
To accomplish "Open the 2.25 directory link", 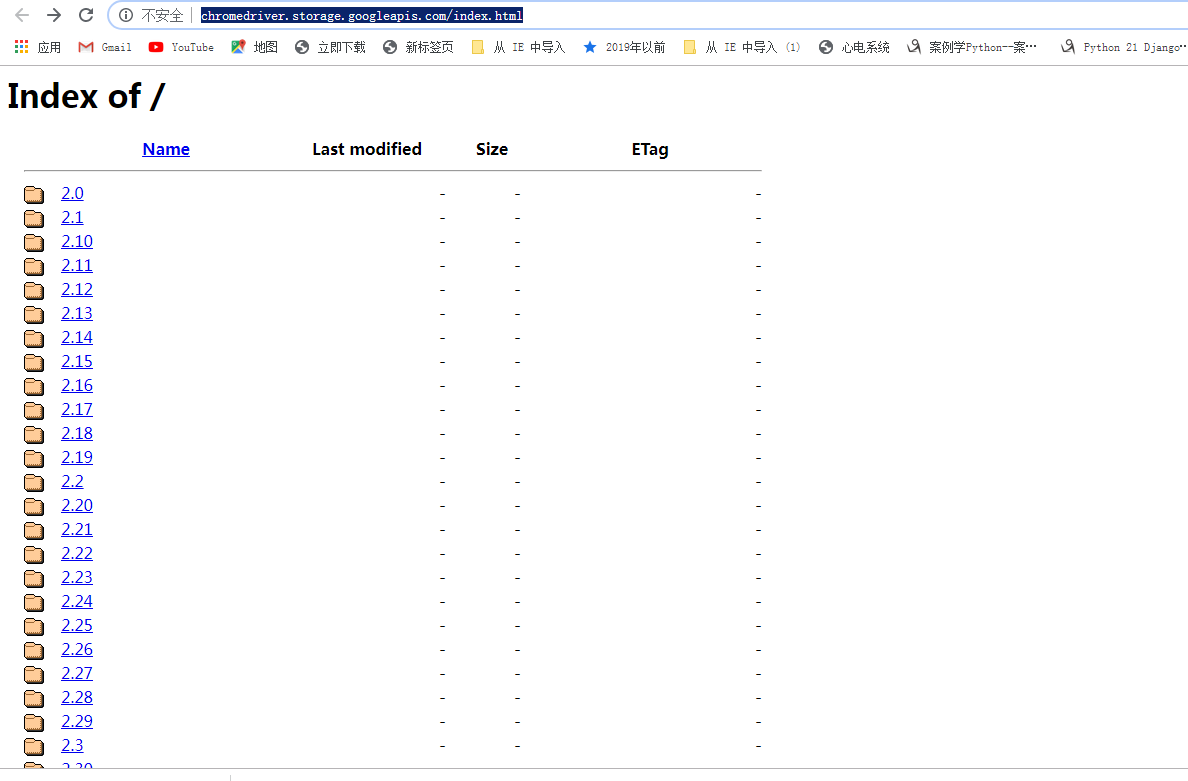I will pos(77,625).
